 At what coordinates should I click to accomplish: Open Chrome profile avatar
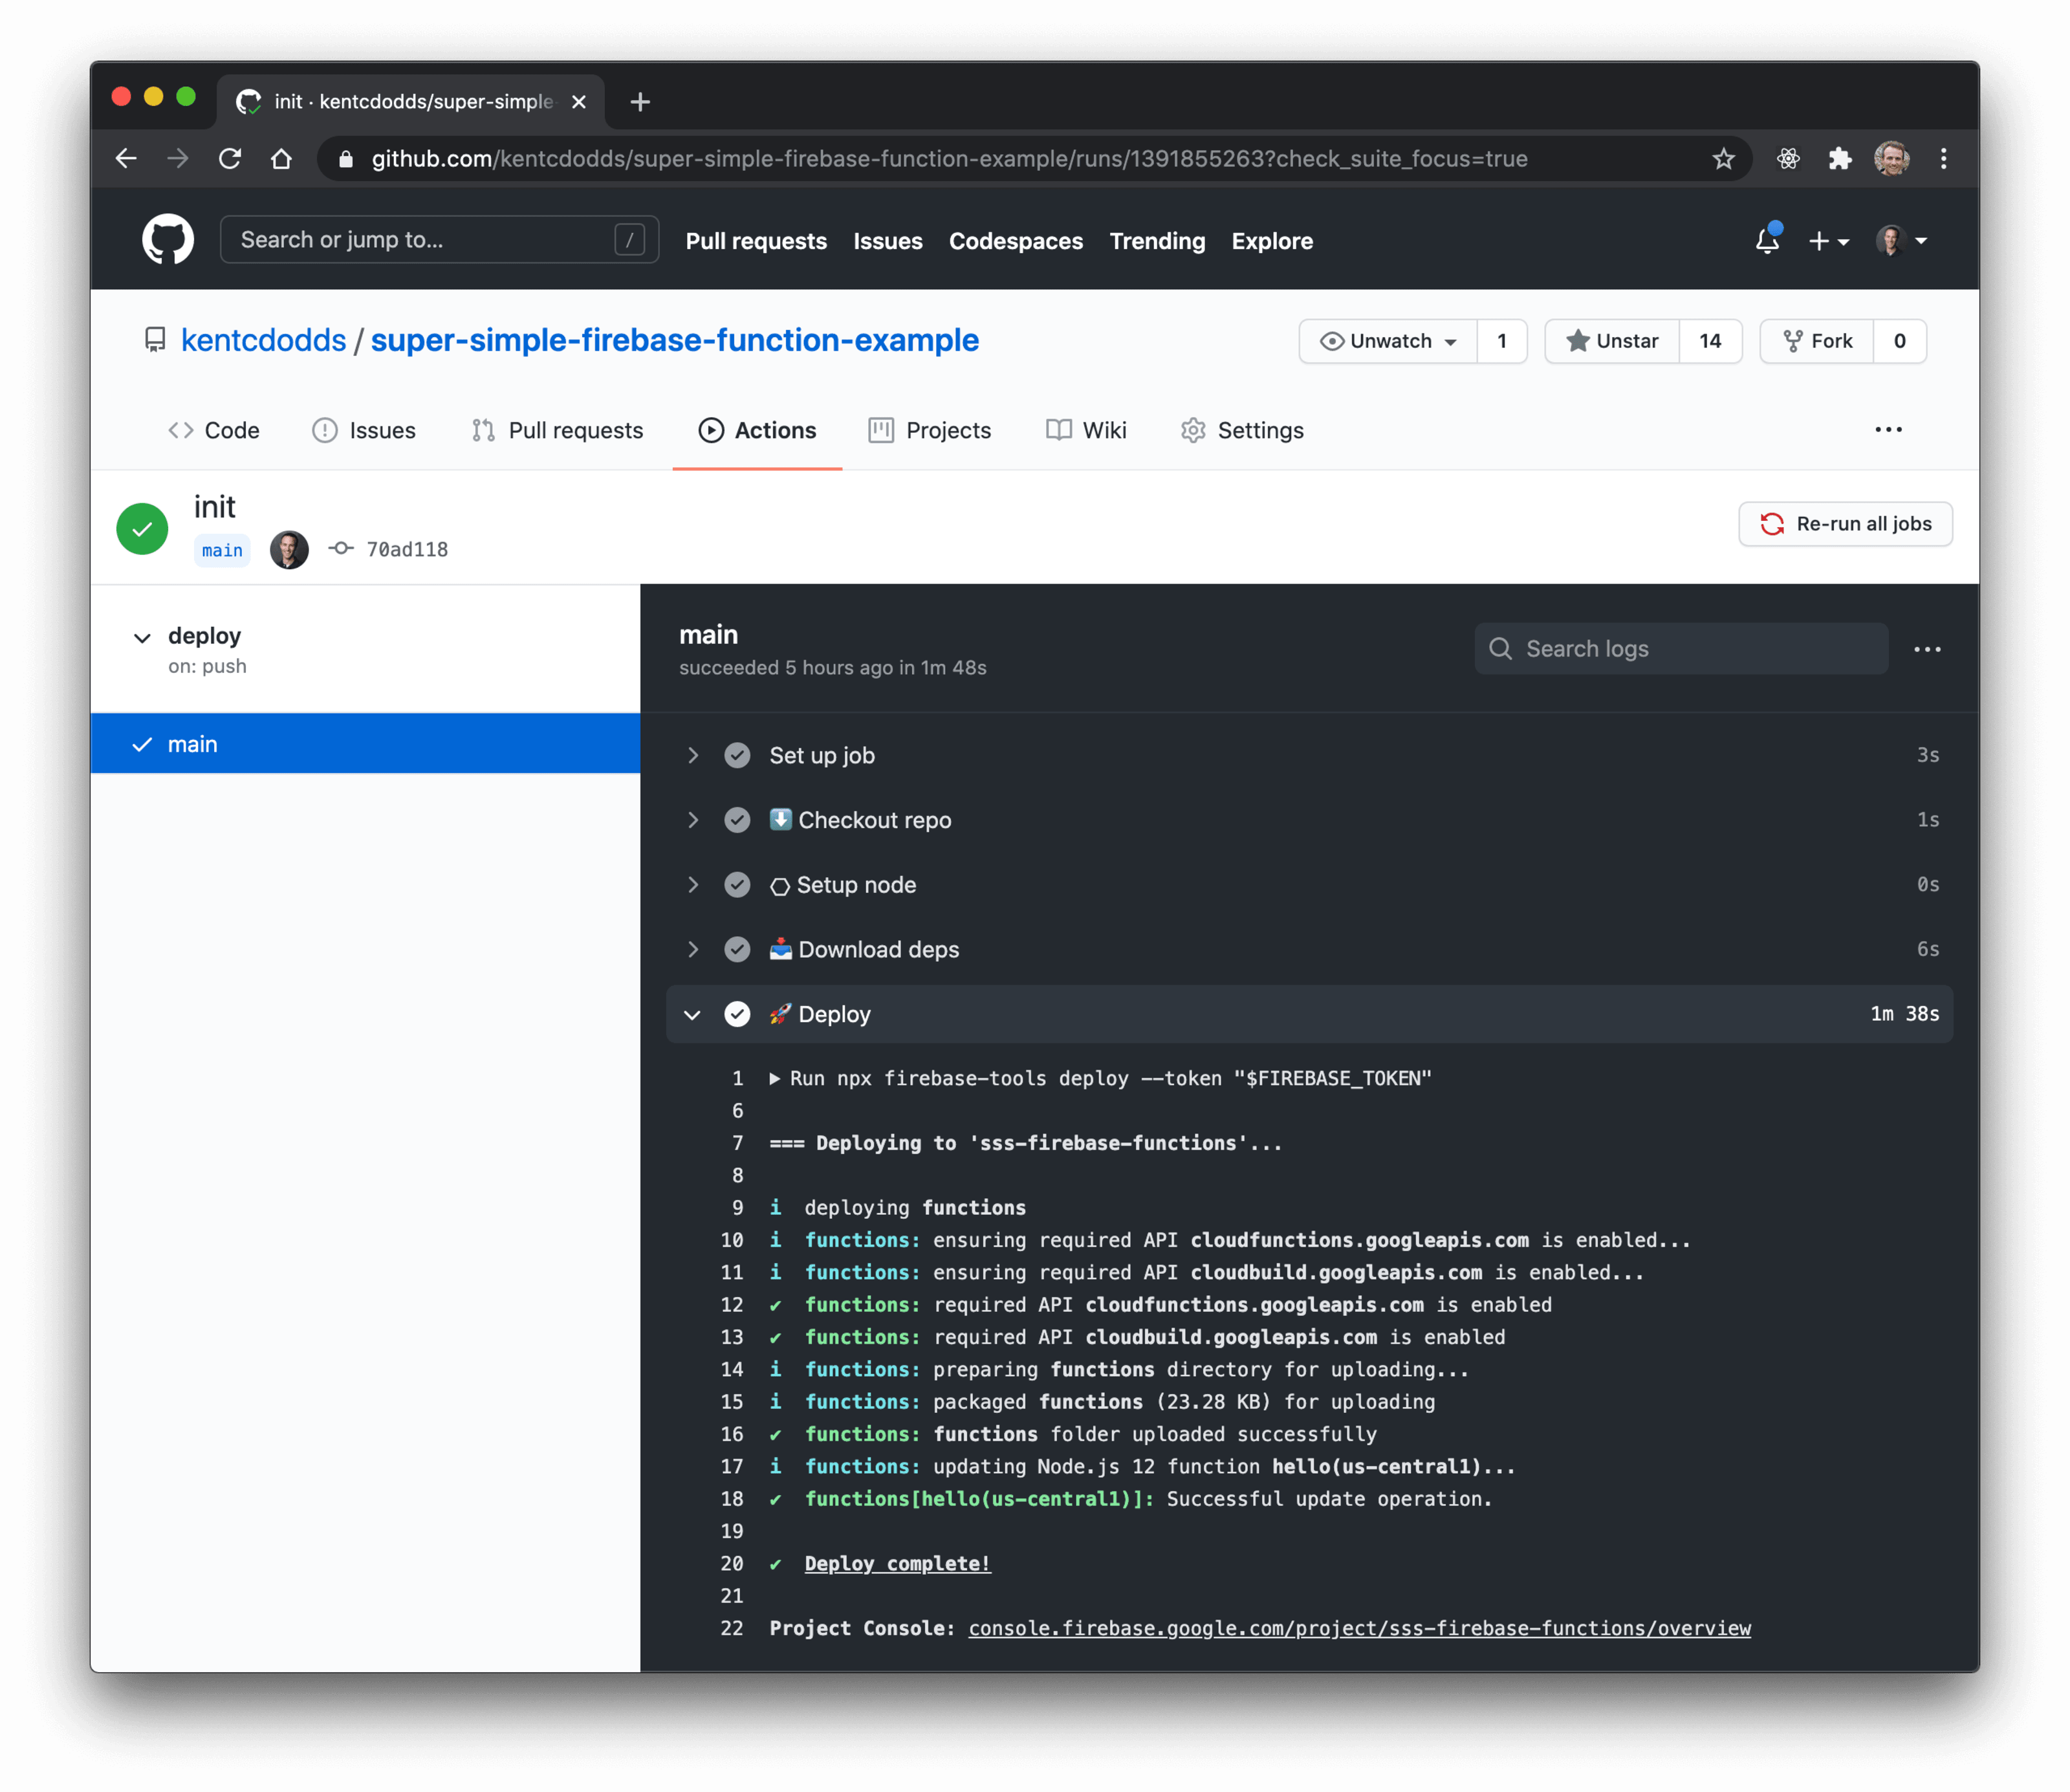(1891, 158)
